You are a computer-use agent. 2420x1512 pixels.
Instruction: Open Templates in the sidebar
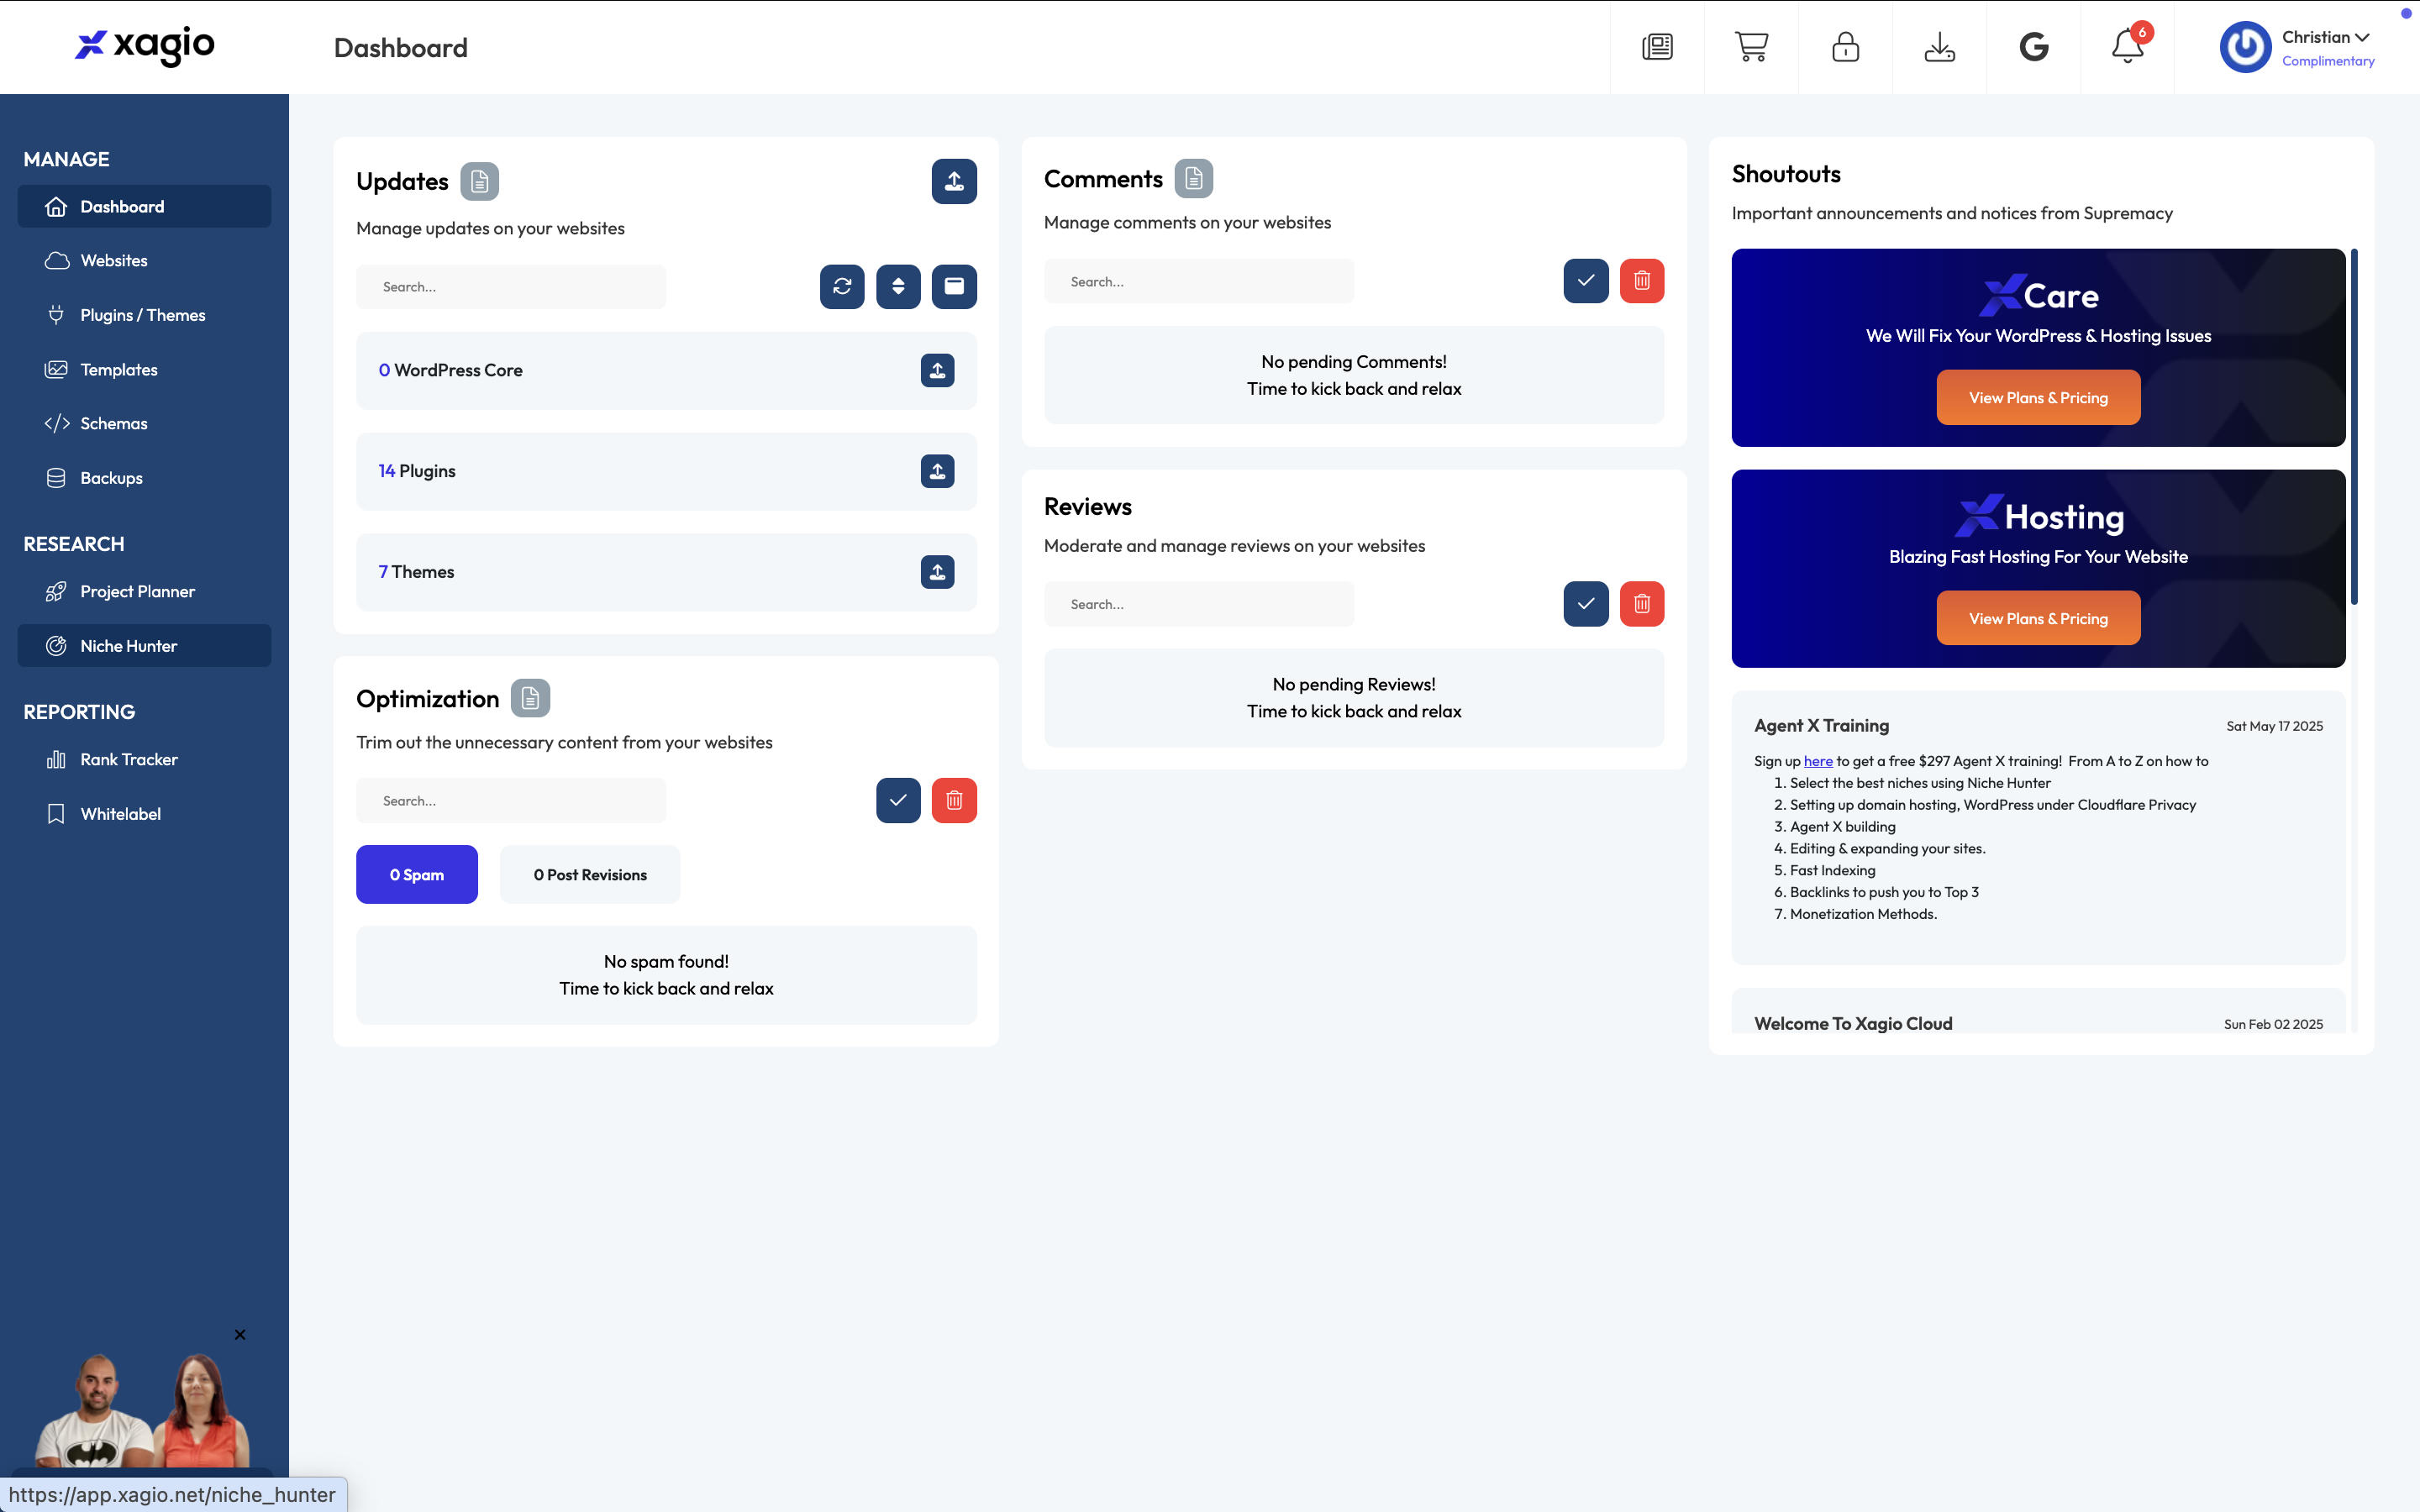(144, 369)
